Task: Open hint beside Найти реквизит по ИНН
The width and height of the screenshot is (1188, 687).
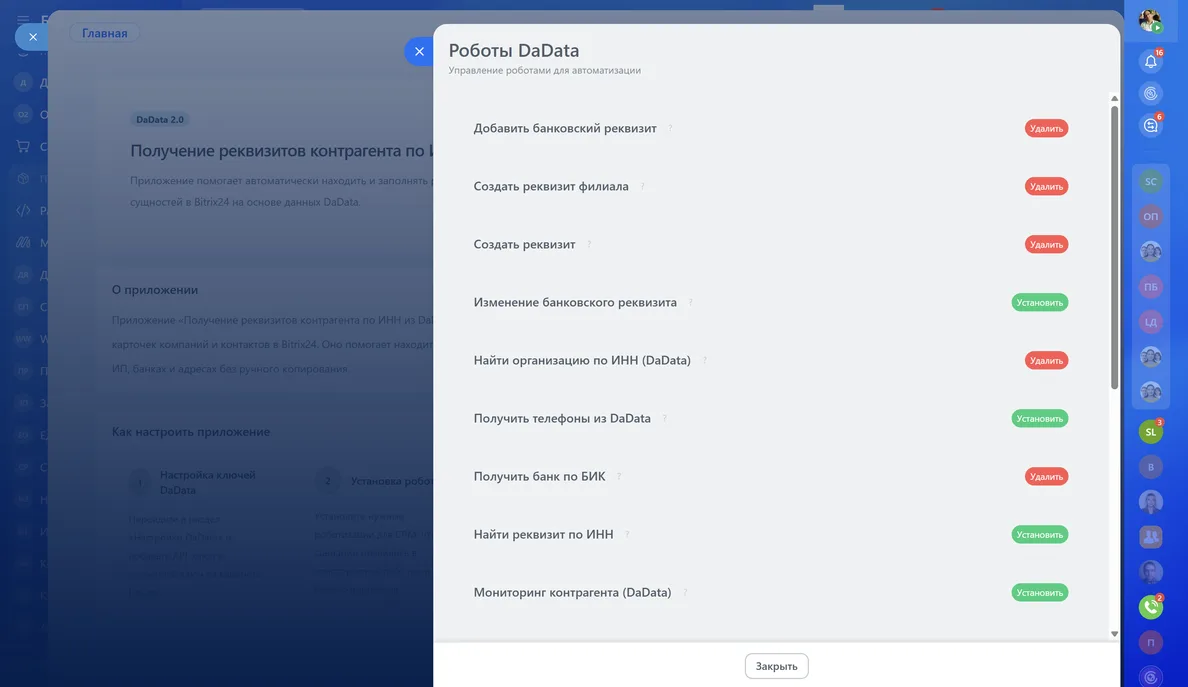Action: (627, 534)
